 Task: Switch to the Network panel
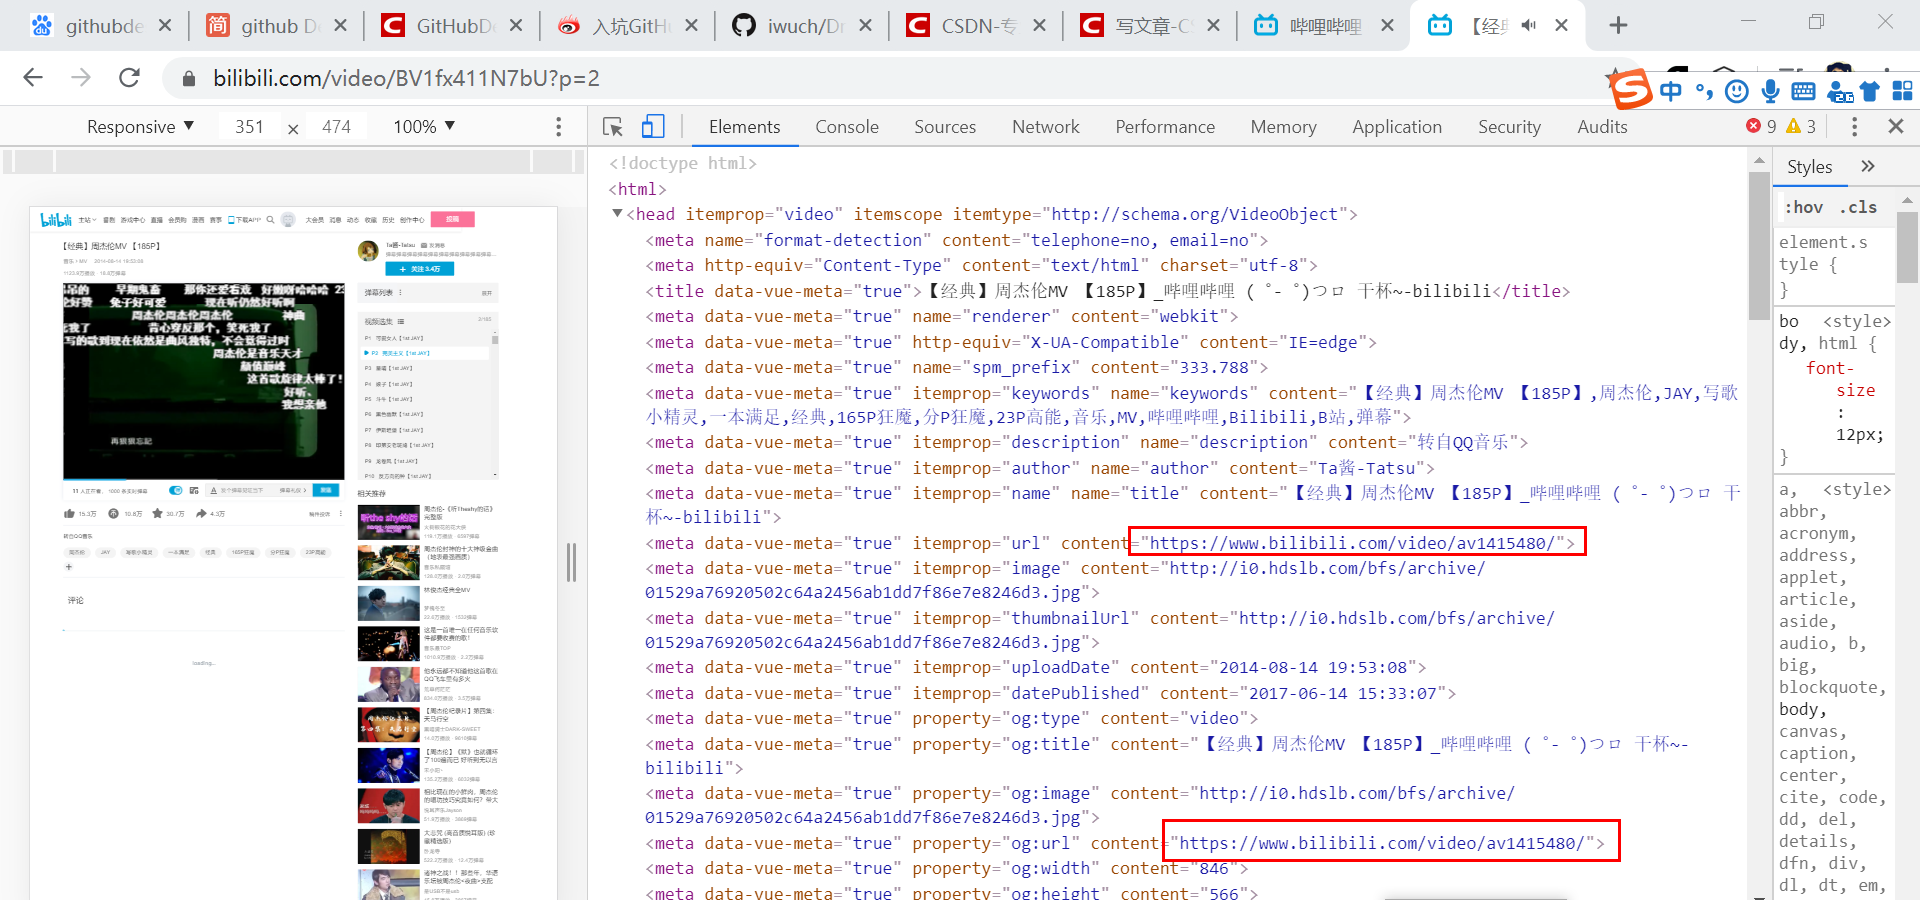pyautogui.click(x=1045, y=127)
